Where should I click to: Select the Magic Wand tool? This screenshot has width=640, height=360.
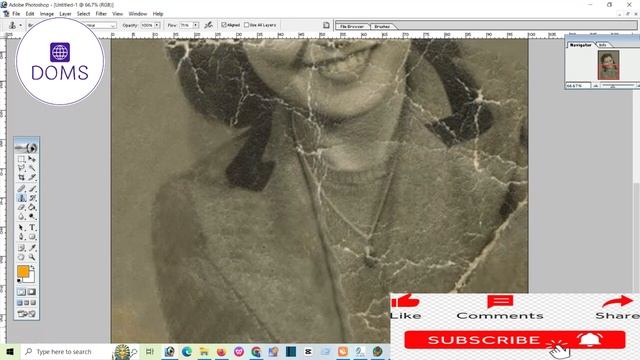tap(32, 168)
